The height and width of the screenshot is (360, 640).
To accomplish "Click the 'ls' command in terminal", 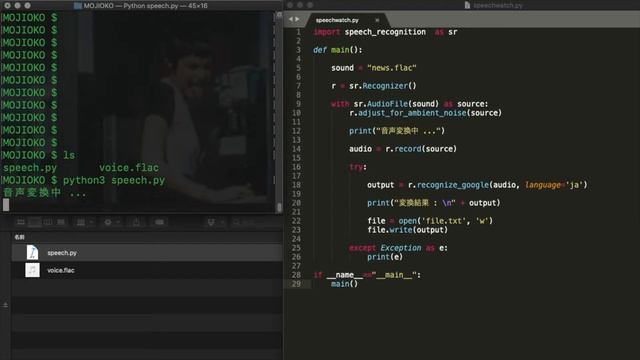I will click(69, 156).
